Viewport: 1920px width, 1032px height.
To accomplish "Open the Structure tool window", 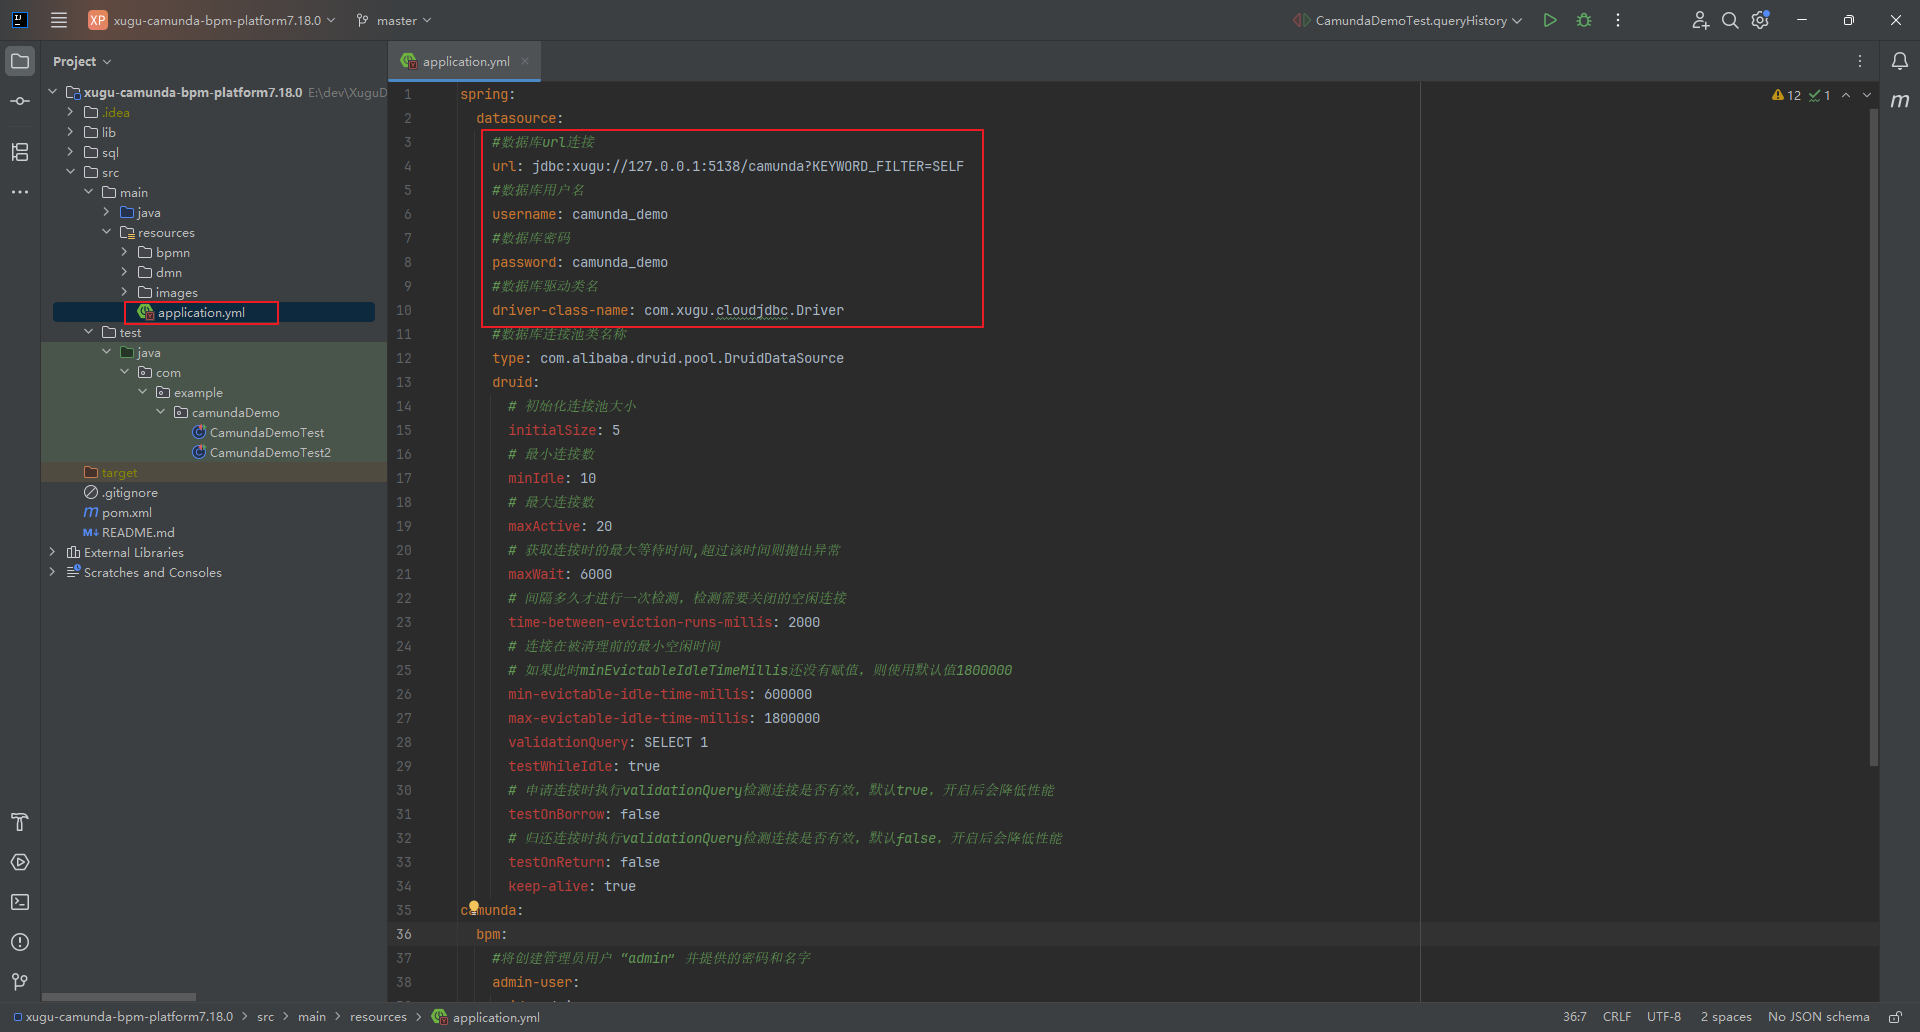I will coord(20,152).
